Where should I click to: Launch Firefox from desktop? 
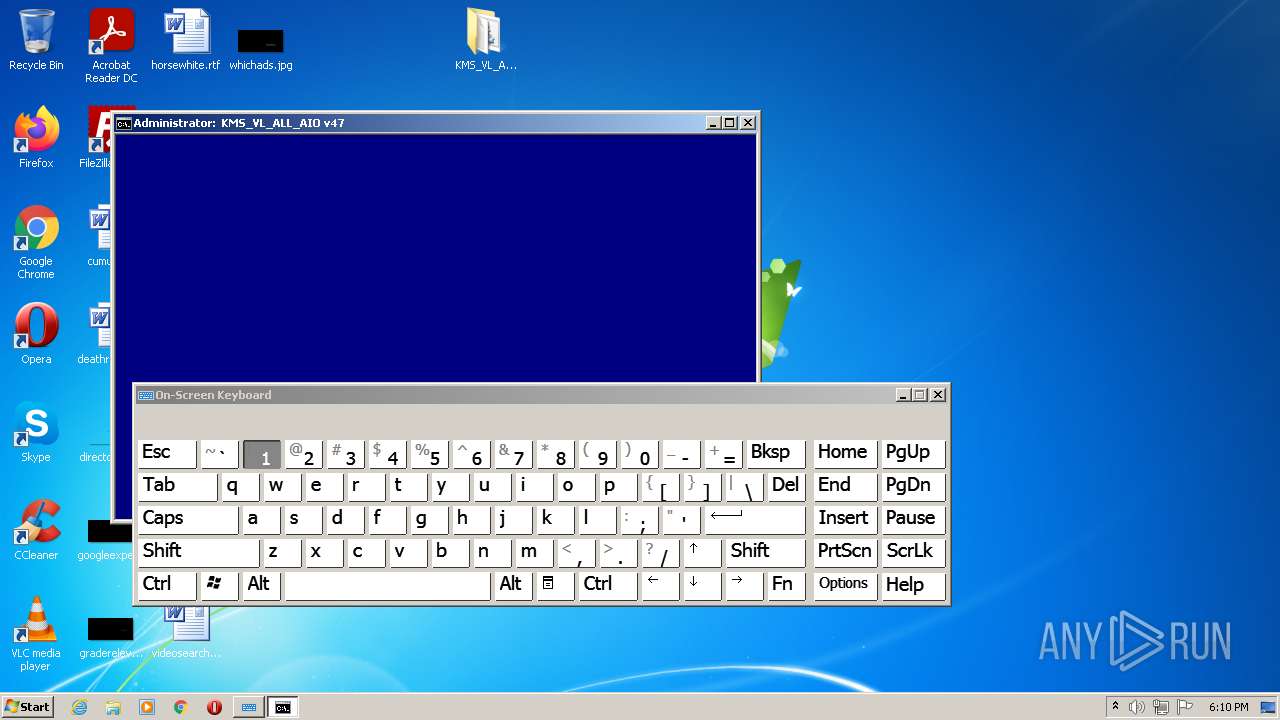36,138
